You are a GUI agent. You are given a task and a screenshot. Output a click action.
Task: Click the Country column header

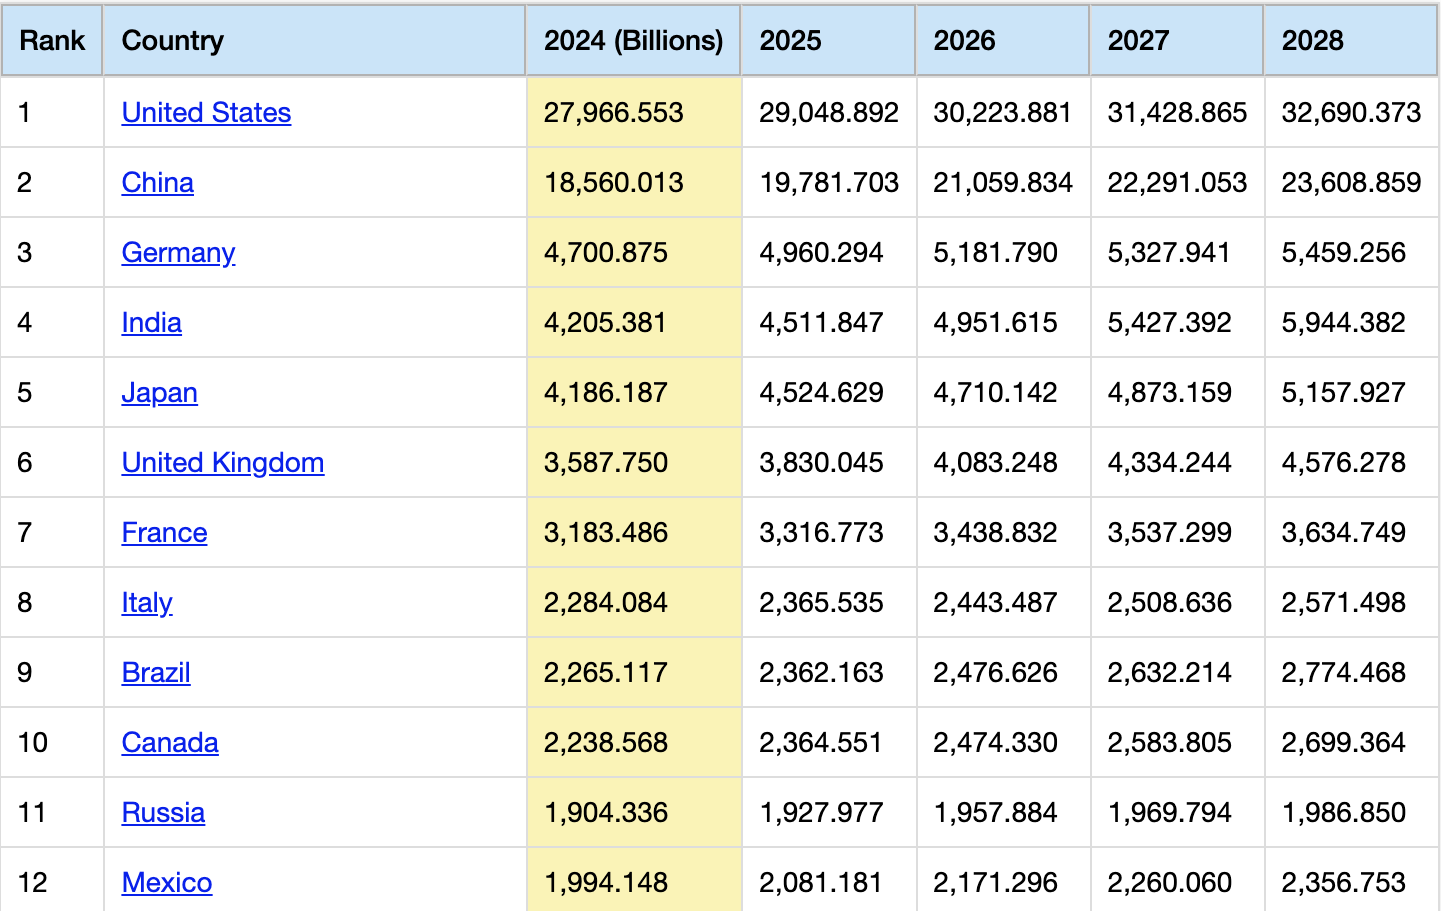click(314, 41)
